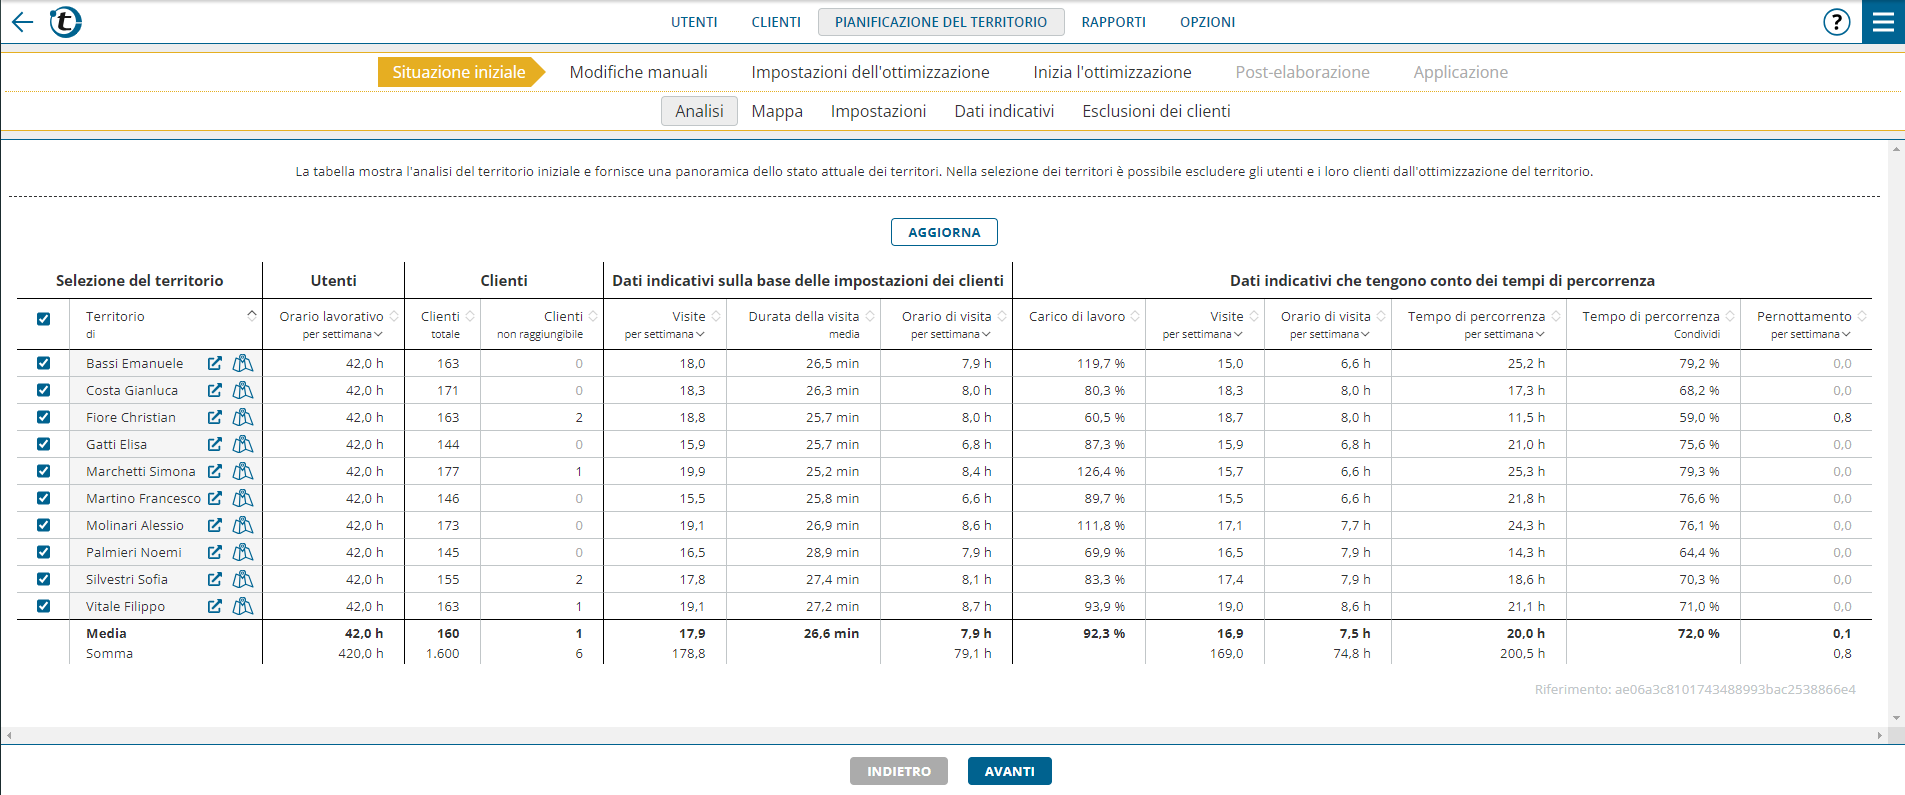Show Fiore Christian territory map icon
The image size is (1905, 795).
tap(243, 417)
